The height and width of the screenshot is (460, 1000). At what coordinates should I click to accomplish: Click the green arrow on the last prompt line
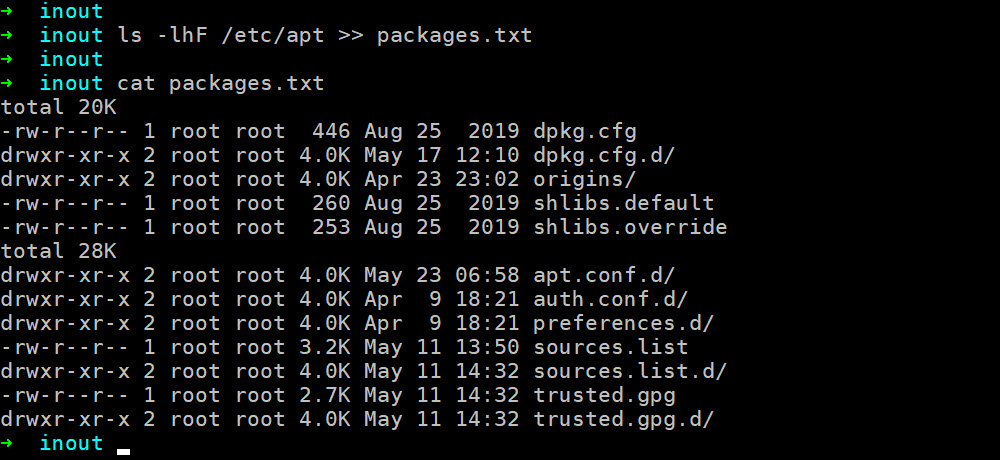click(8, 443)
